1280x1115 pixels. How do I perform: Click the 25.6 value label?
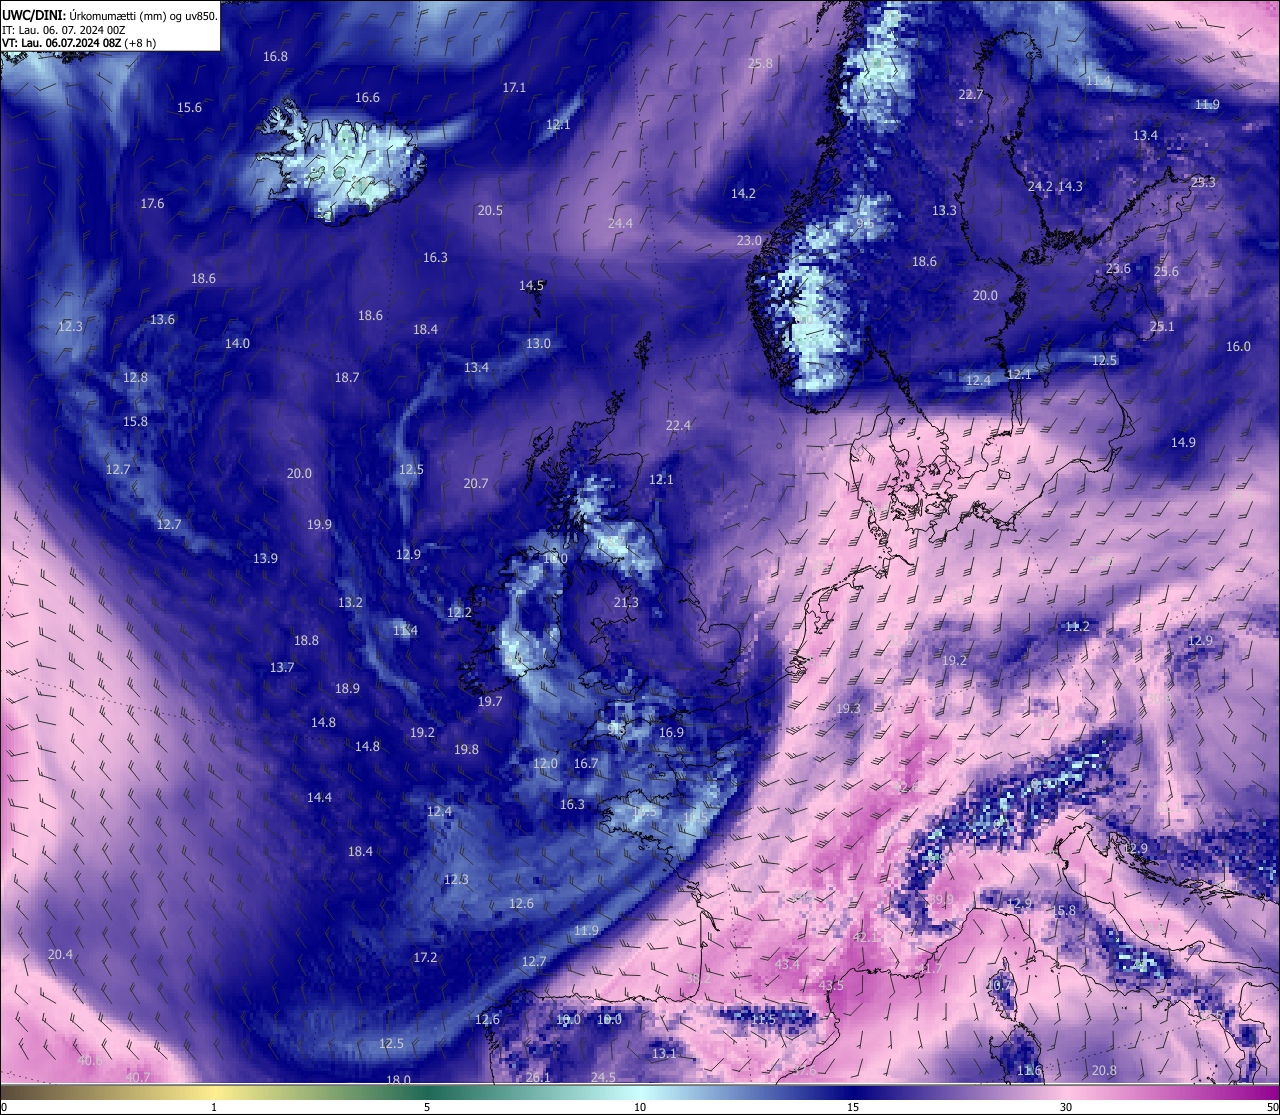(x=1166, y=272)
